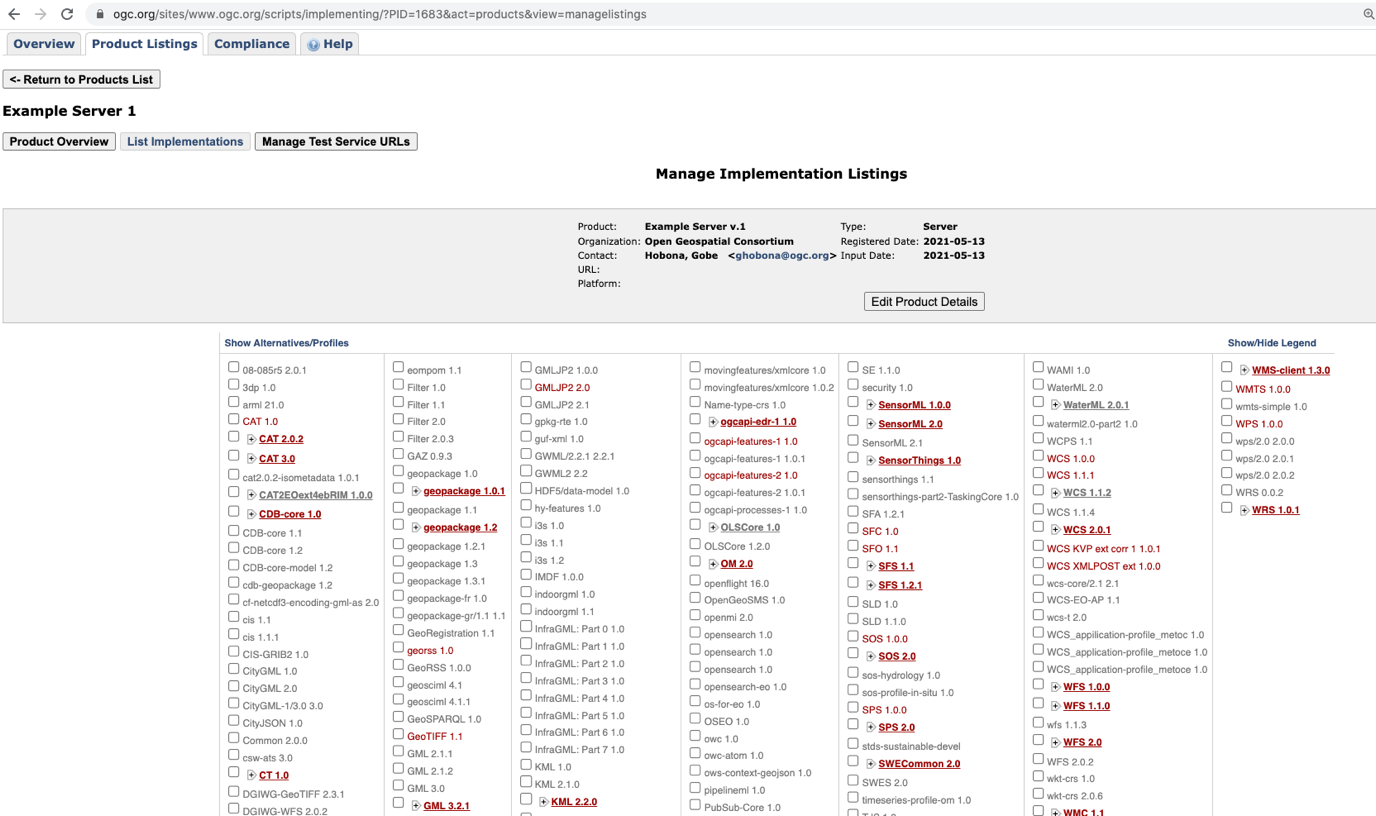Click the zoom magnifier icon in address bar
Image resolution: width=1376 pixels, height=816 pixels.
coord(1368,14)
